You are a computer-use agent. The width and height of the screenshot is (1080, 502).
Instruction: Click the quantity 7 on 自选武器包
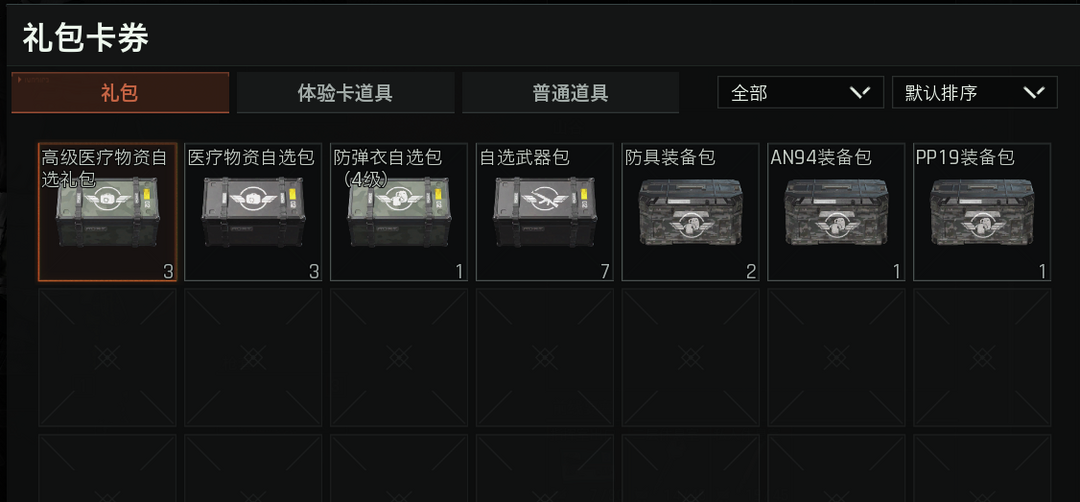(x=605, y=271)
